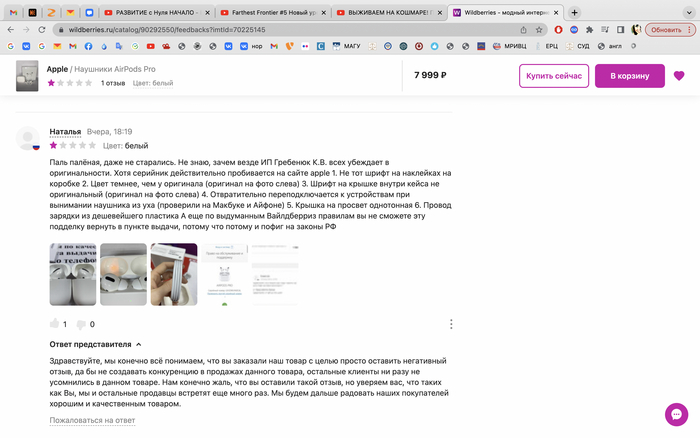Image resolution: width=700 pixels, height=438 pixels.
Task: Select the pinned Gmail tab
Action: click(13, 13)
